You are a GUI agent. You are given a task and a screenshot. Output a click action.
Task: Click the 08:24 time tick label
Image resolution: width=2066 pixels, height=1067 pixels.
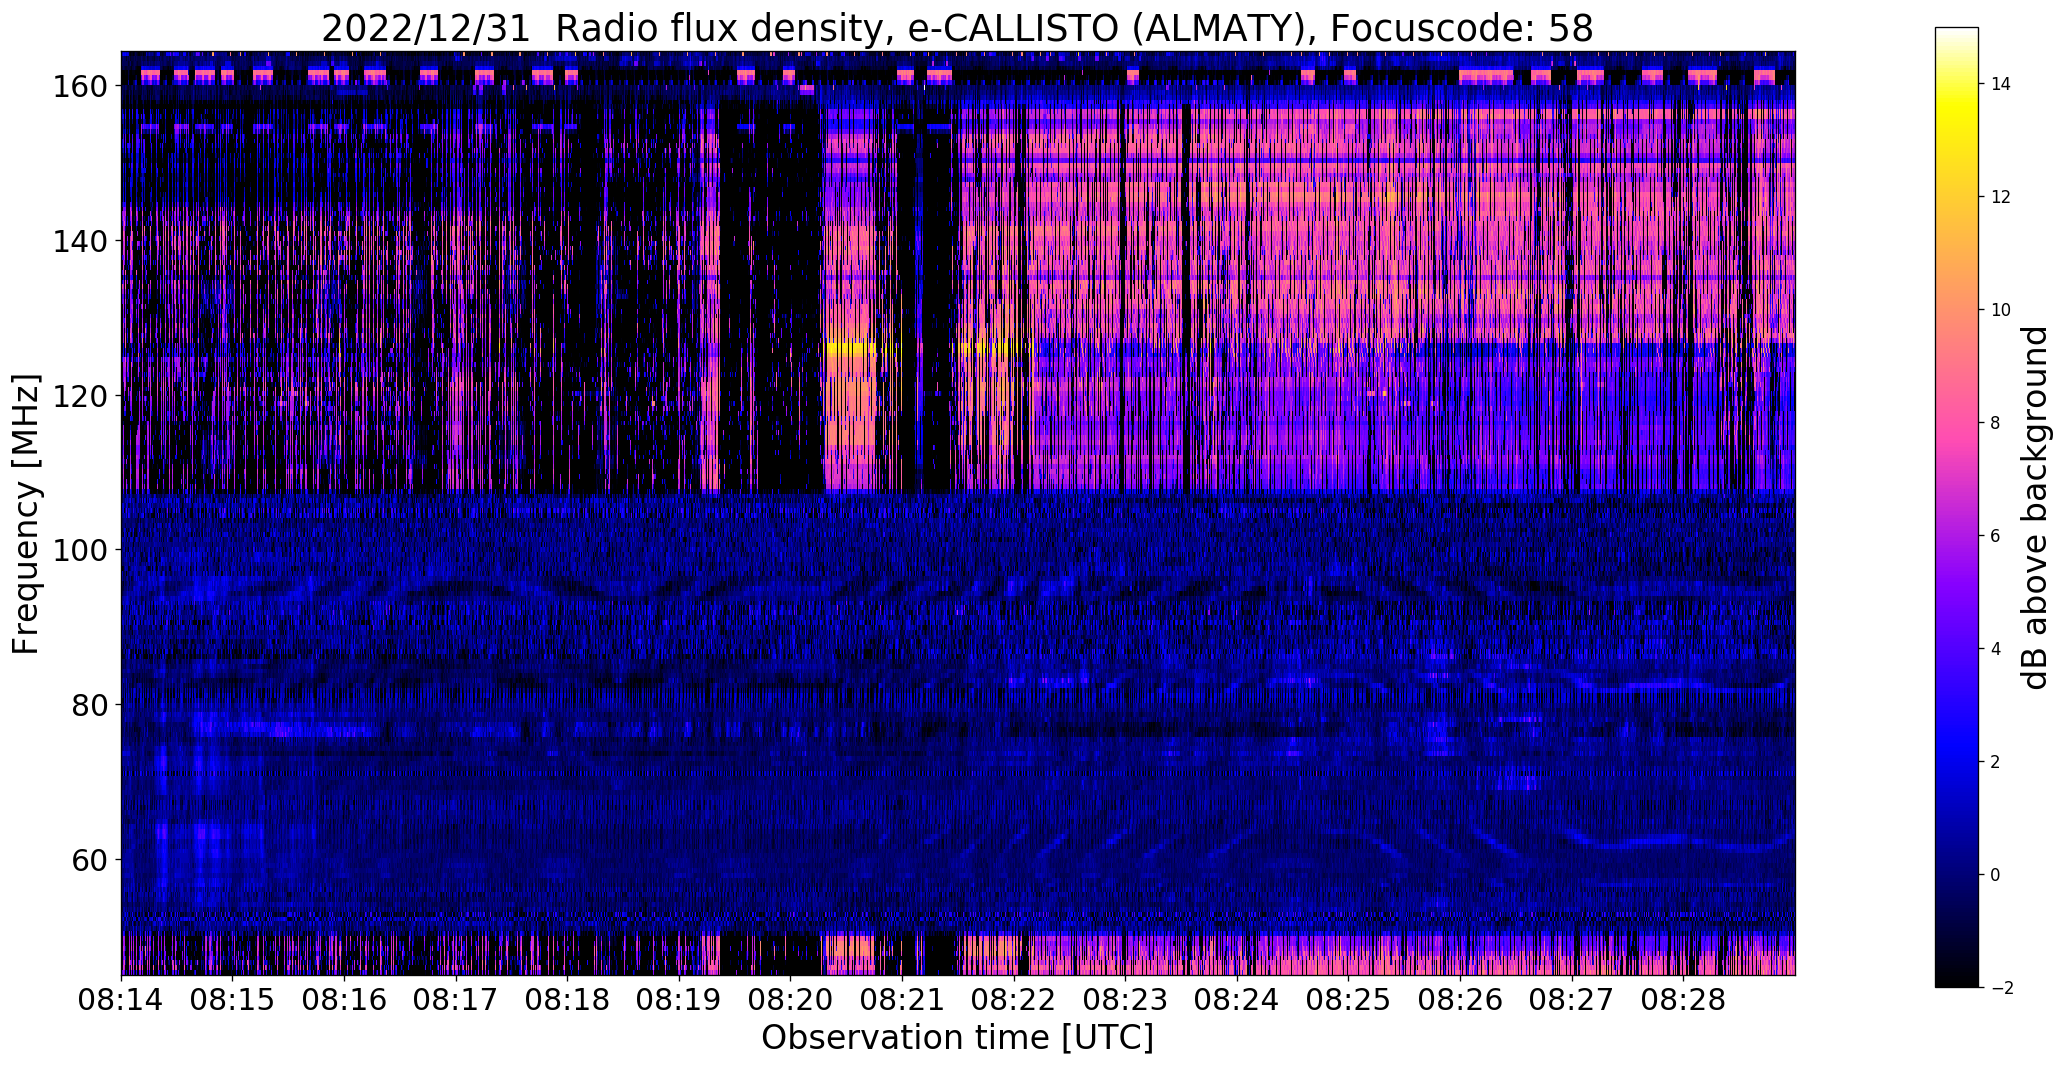click(x=1237, y=999)
